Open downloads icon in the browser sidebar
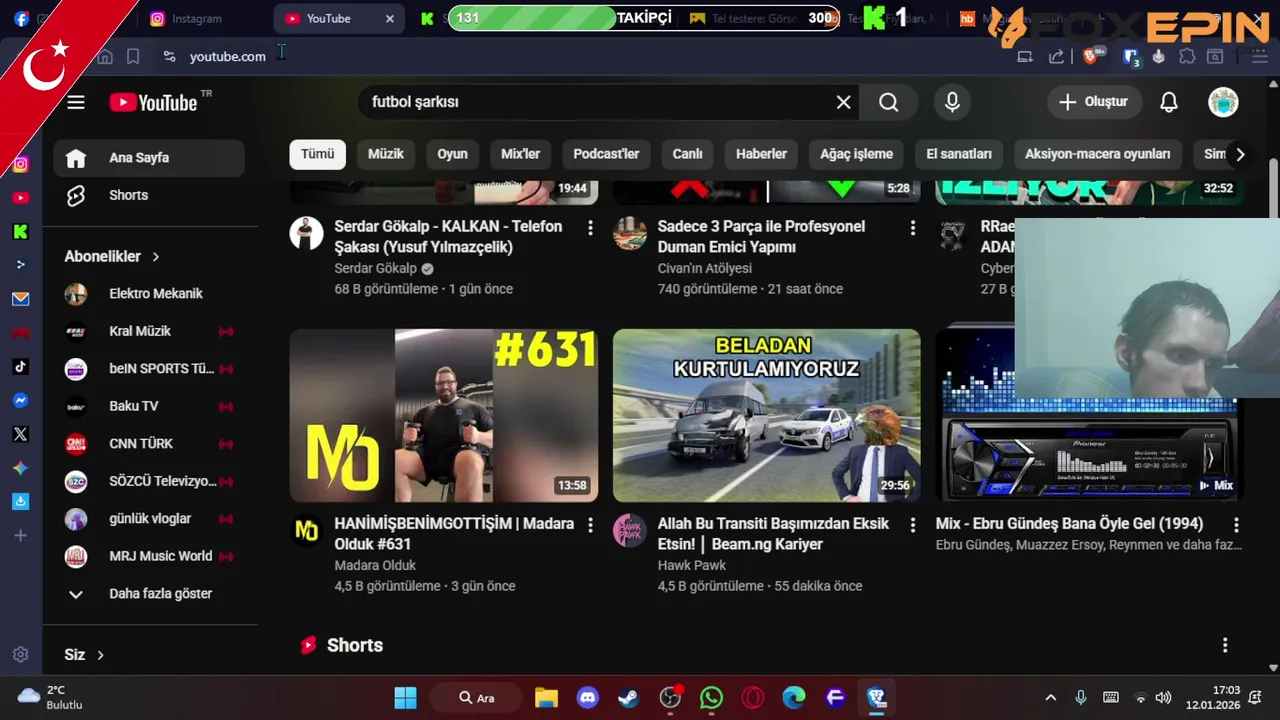The image size is (1280, 720). pos(20,501)
